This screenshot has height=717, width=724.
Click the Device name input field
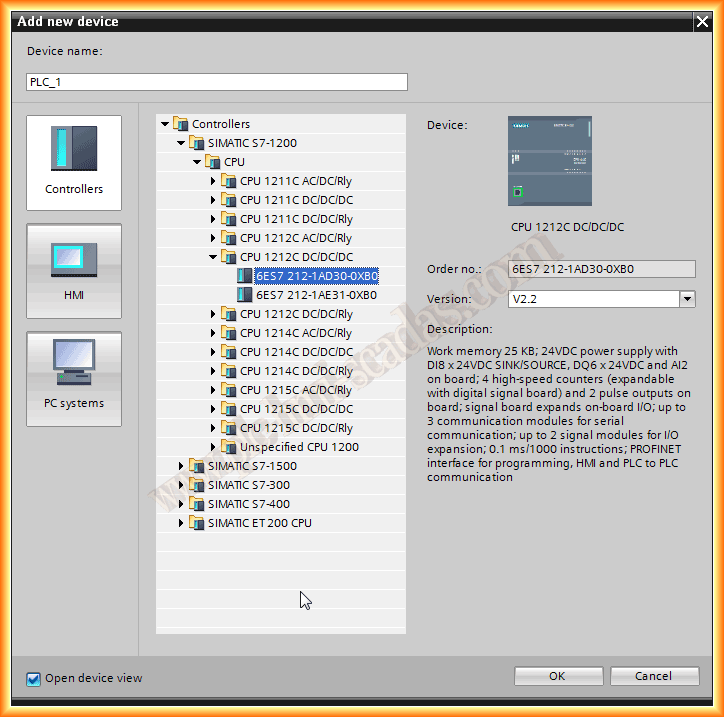click(x=217, y=82)
